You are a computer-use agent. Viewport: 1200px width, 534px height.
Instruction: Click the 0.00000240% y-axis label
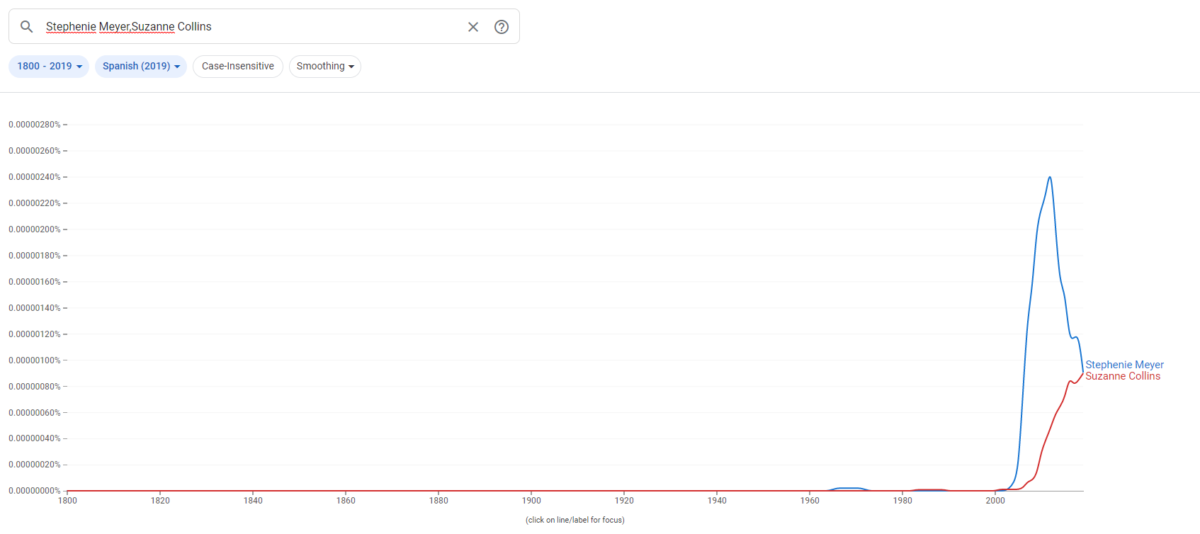[x=35, y=177]
